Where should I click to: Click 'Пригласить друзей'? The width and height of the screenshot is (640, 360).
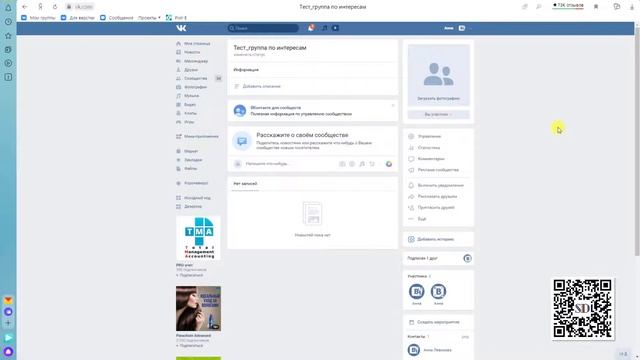(x=431, y=208)
